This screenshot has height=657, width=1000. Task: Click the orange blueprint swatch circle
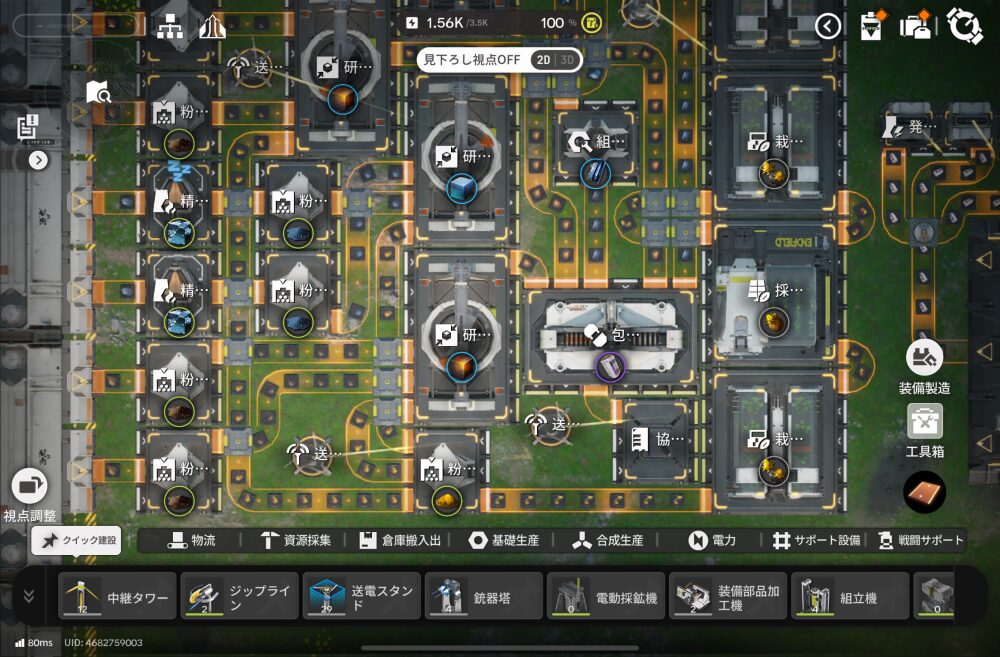coord(924,492)
